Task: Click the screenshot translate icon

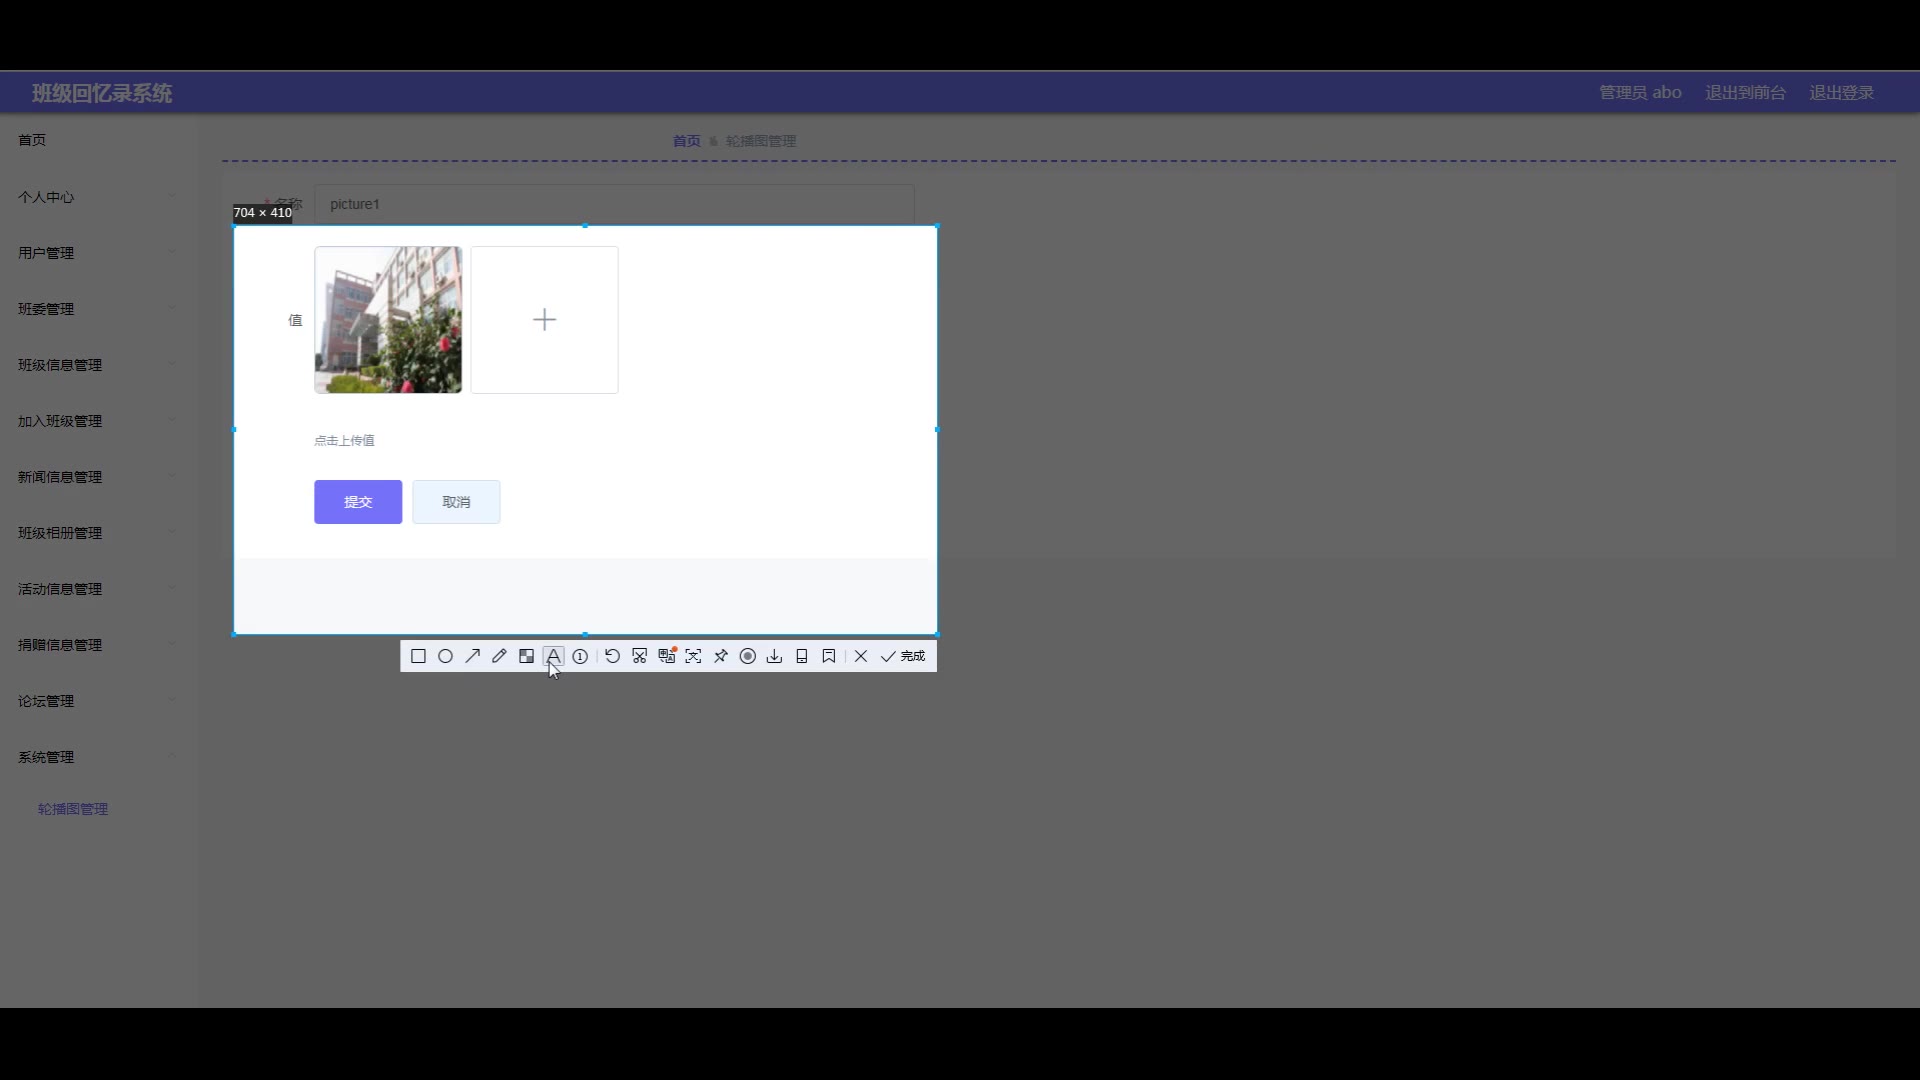Action: tap(667, 656)
